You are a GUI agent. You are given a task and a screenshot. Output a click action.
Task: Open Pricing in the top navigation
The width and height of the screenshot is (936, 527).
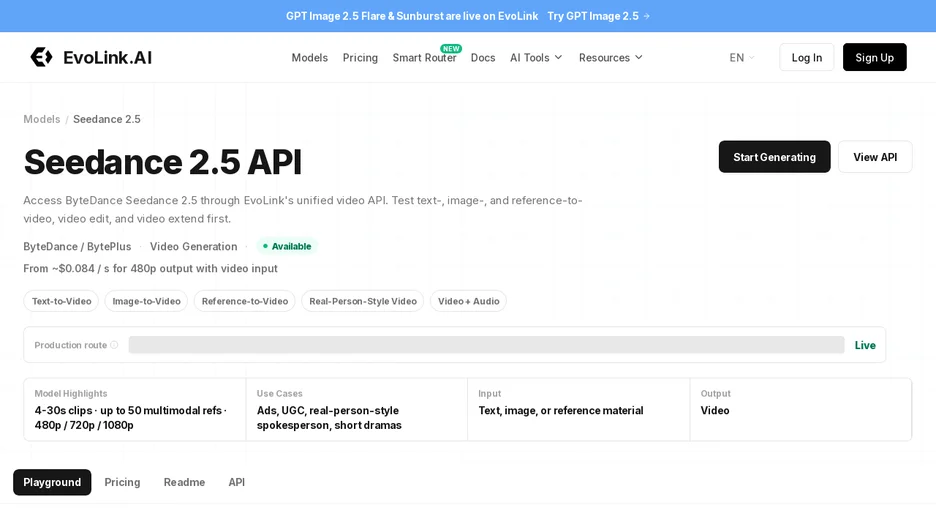(x=360, y=57)
